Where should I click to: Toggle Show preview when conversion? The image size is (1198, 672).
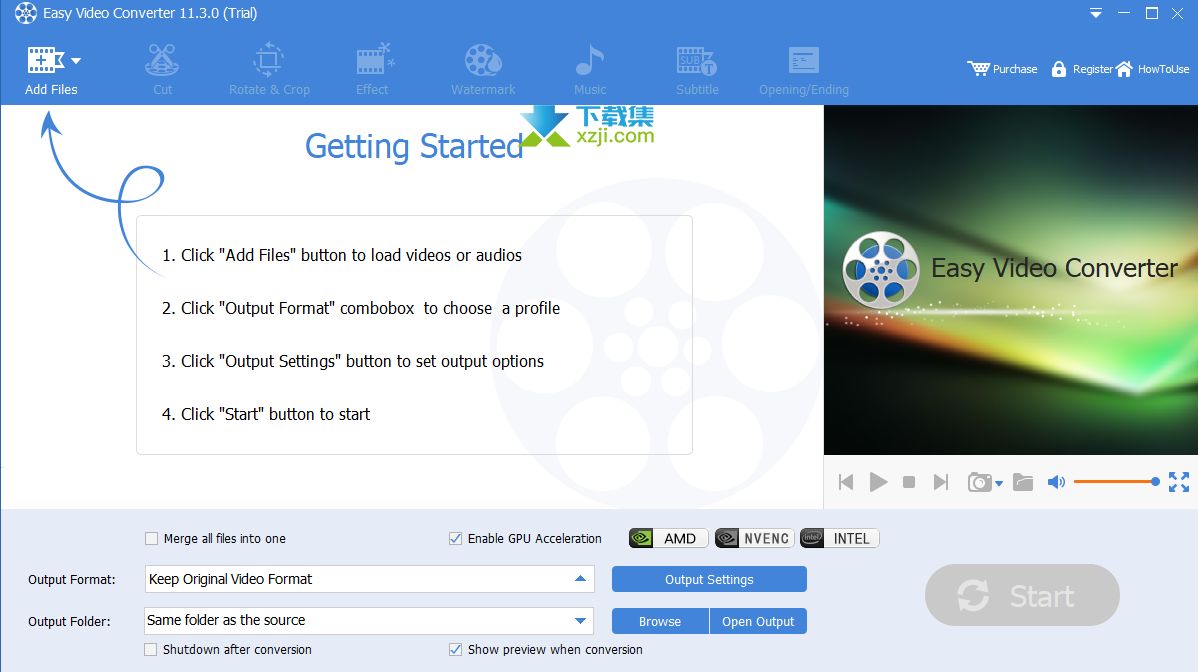(455, 649)
